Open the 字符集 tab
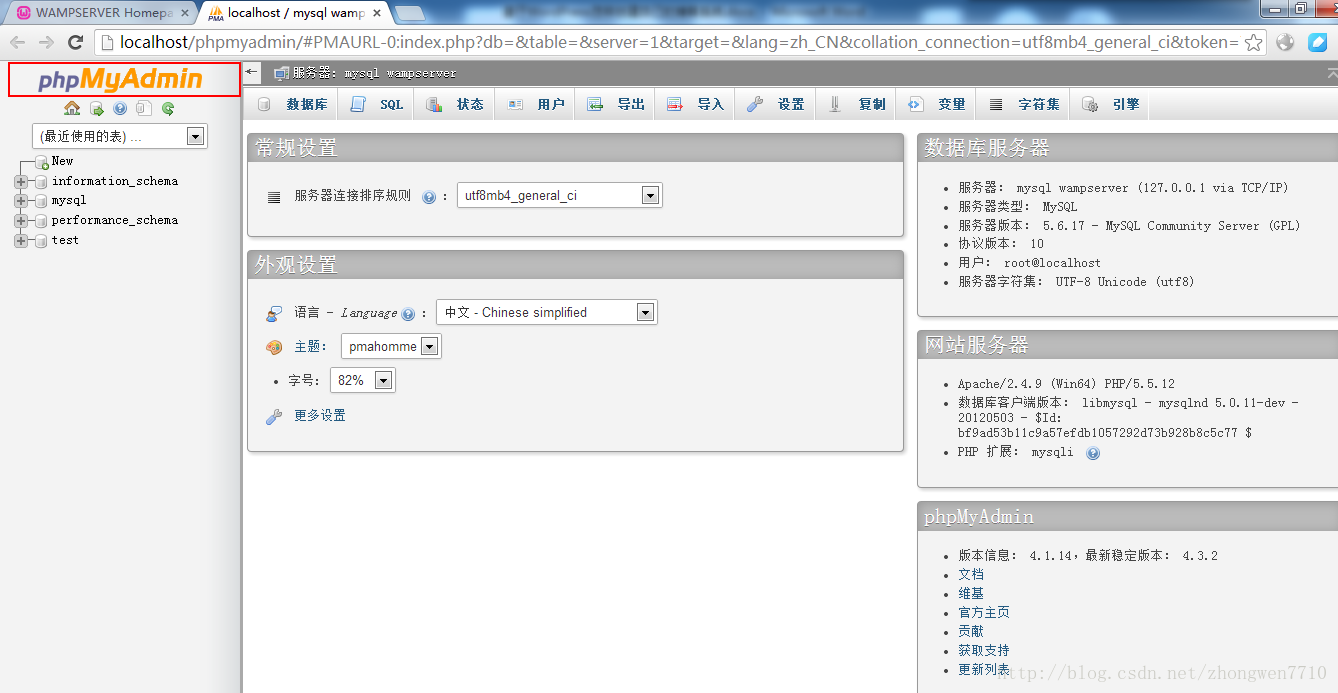The height and width of the screenshot is (693, 1338). click(1024, 104)
